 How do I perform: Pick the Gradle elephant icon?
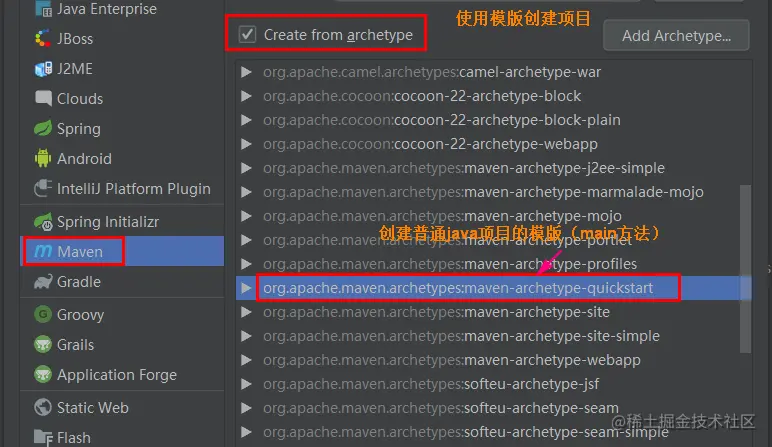pos(43,282)
